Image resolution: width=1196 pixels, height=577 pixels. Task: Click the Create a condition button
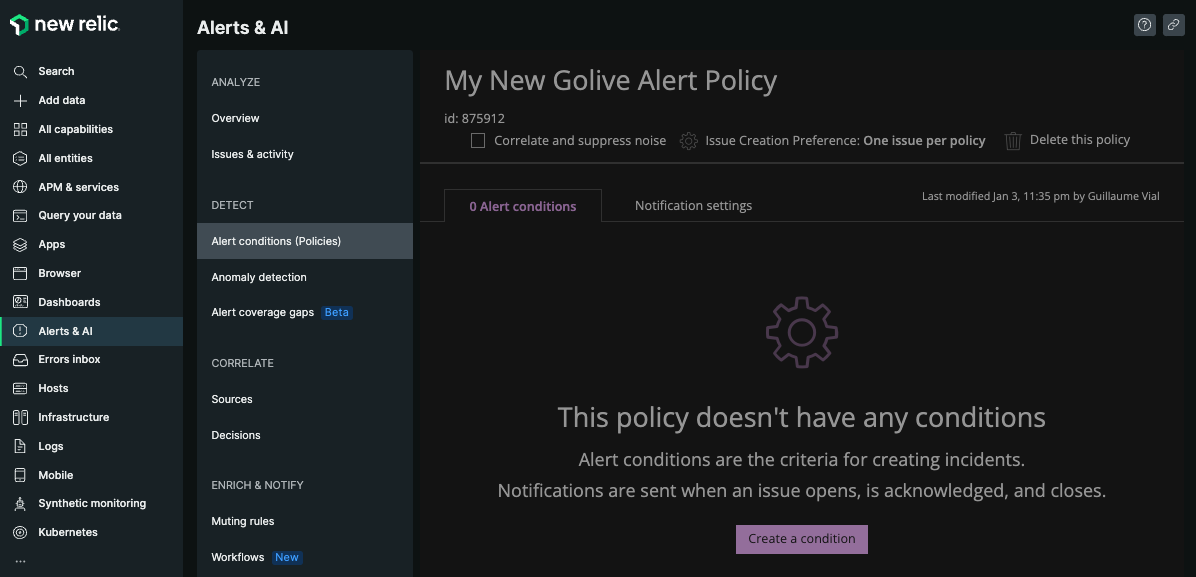[x=801, y=539]
